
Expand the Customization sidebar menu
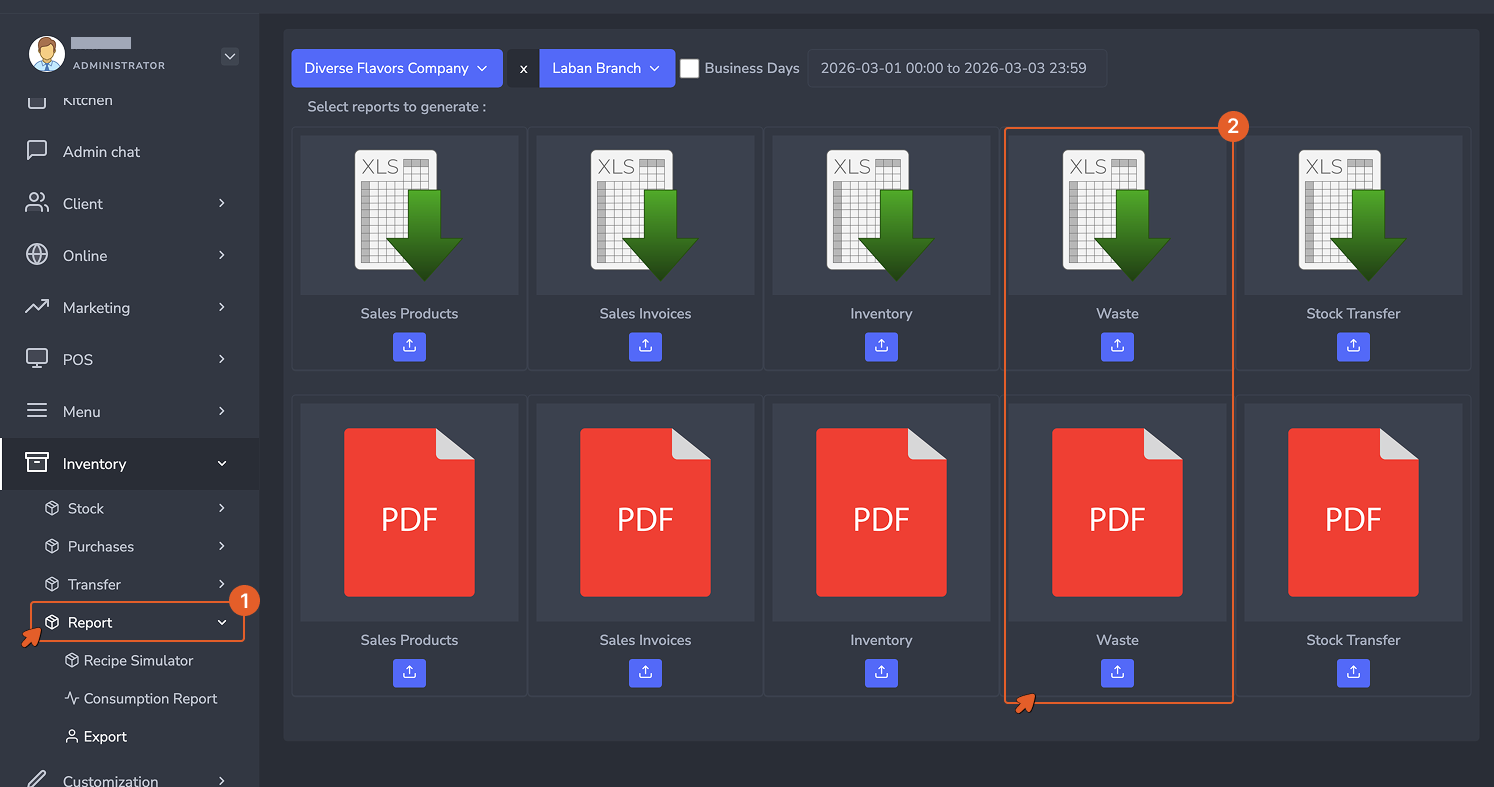129,780
